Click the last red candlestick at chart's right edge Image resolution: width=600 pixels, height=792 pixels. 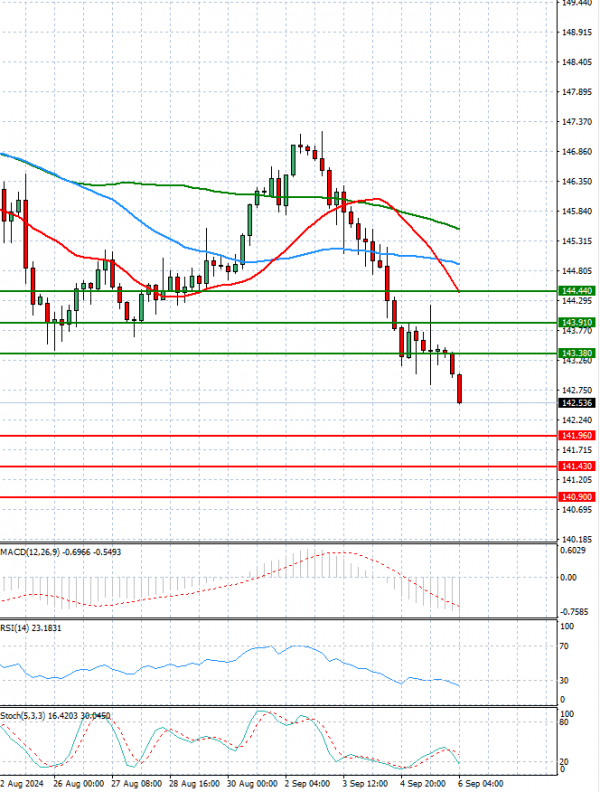point(460,389)
